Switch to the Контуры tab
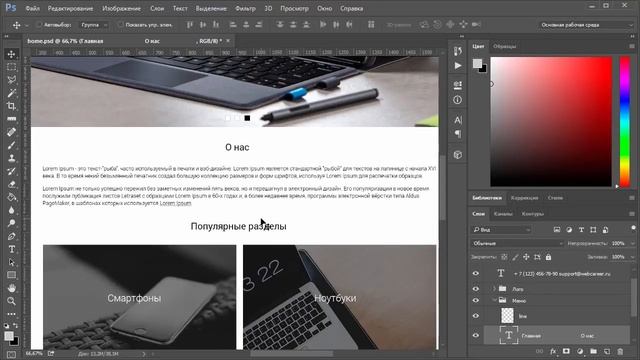640x360 pixels. (x=533, y=214)
